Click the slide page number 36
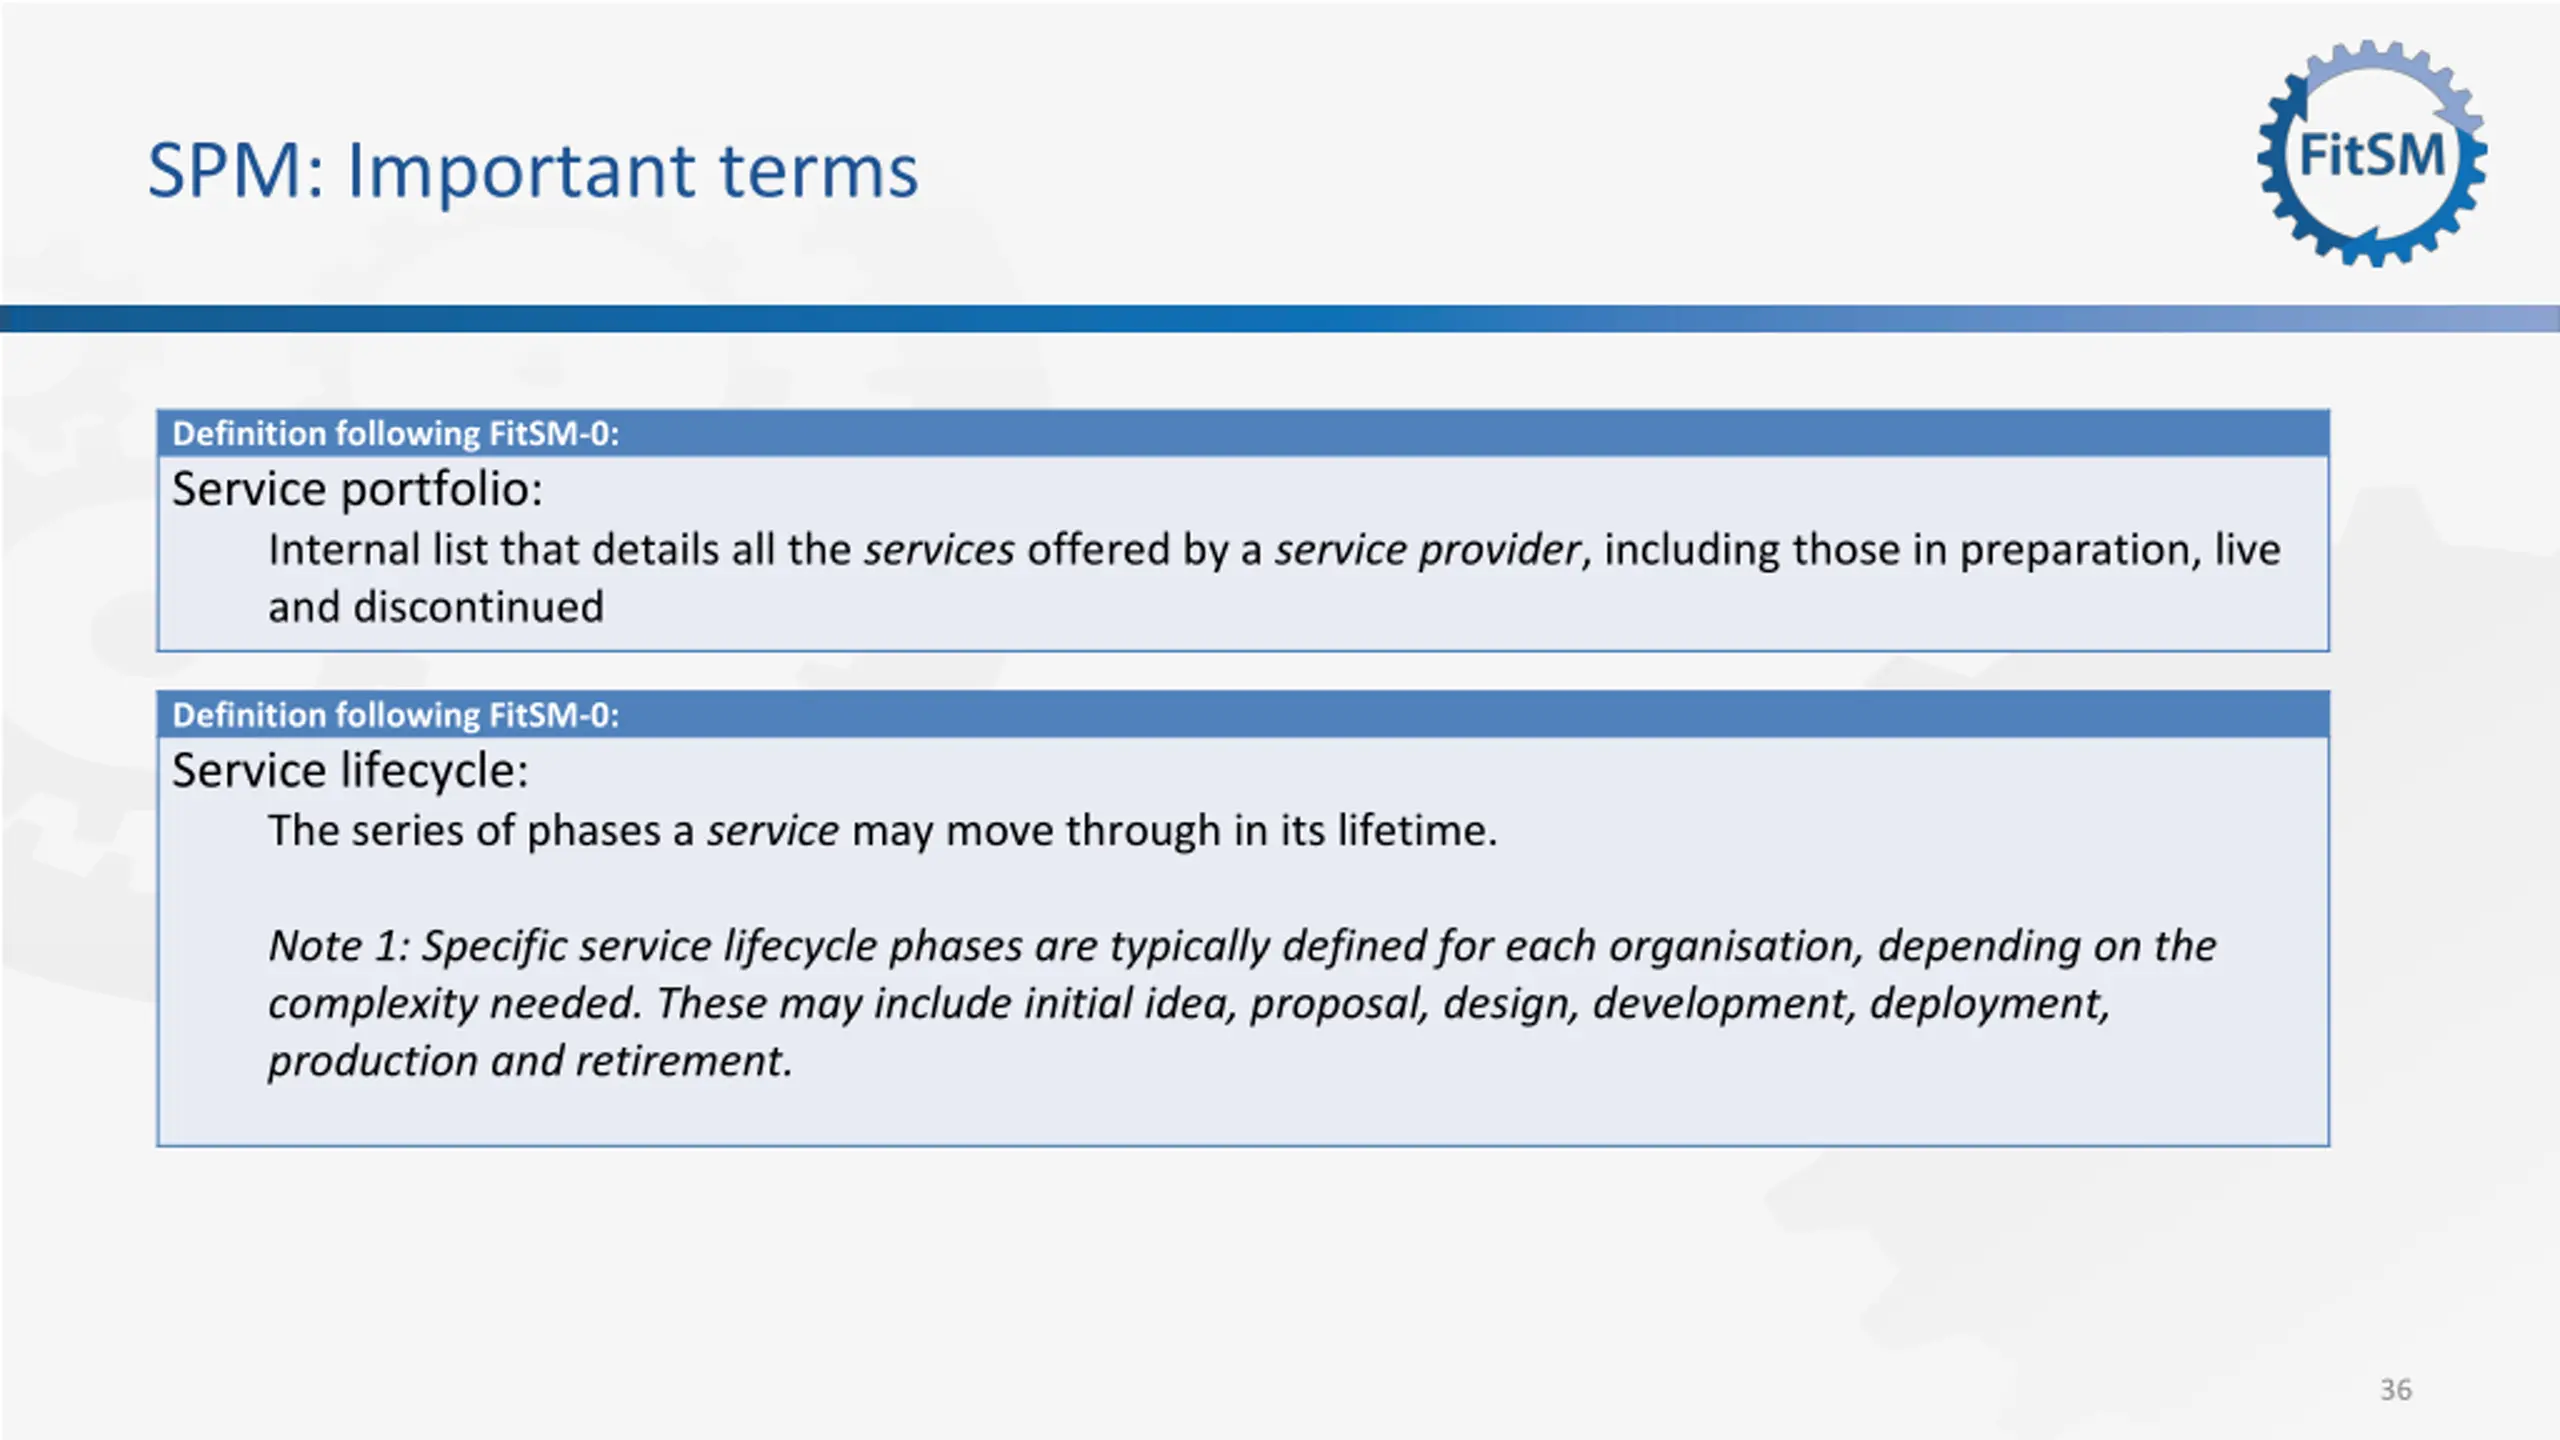The image size is (2560, 1440). coord(2395,1389)
